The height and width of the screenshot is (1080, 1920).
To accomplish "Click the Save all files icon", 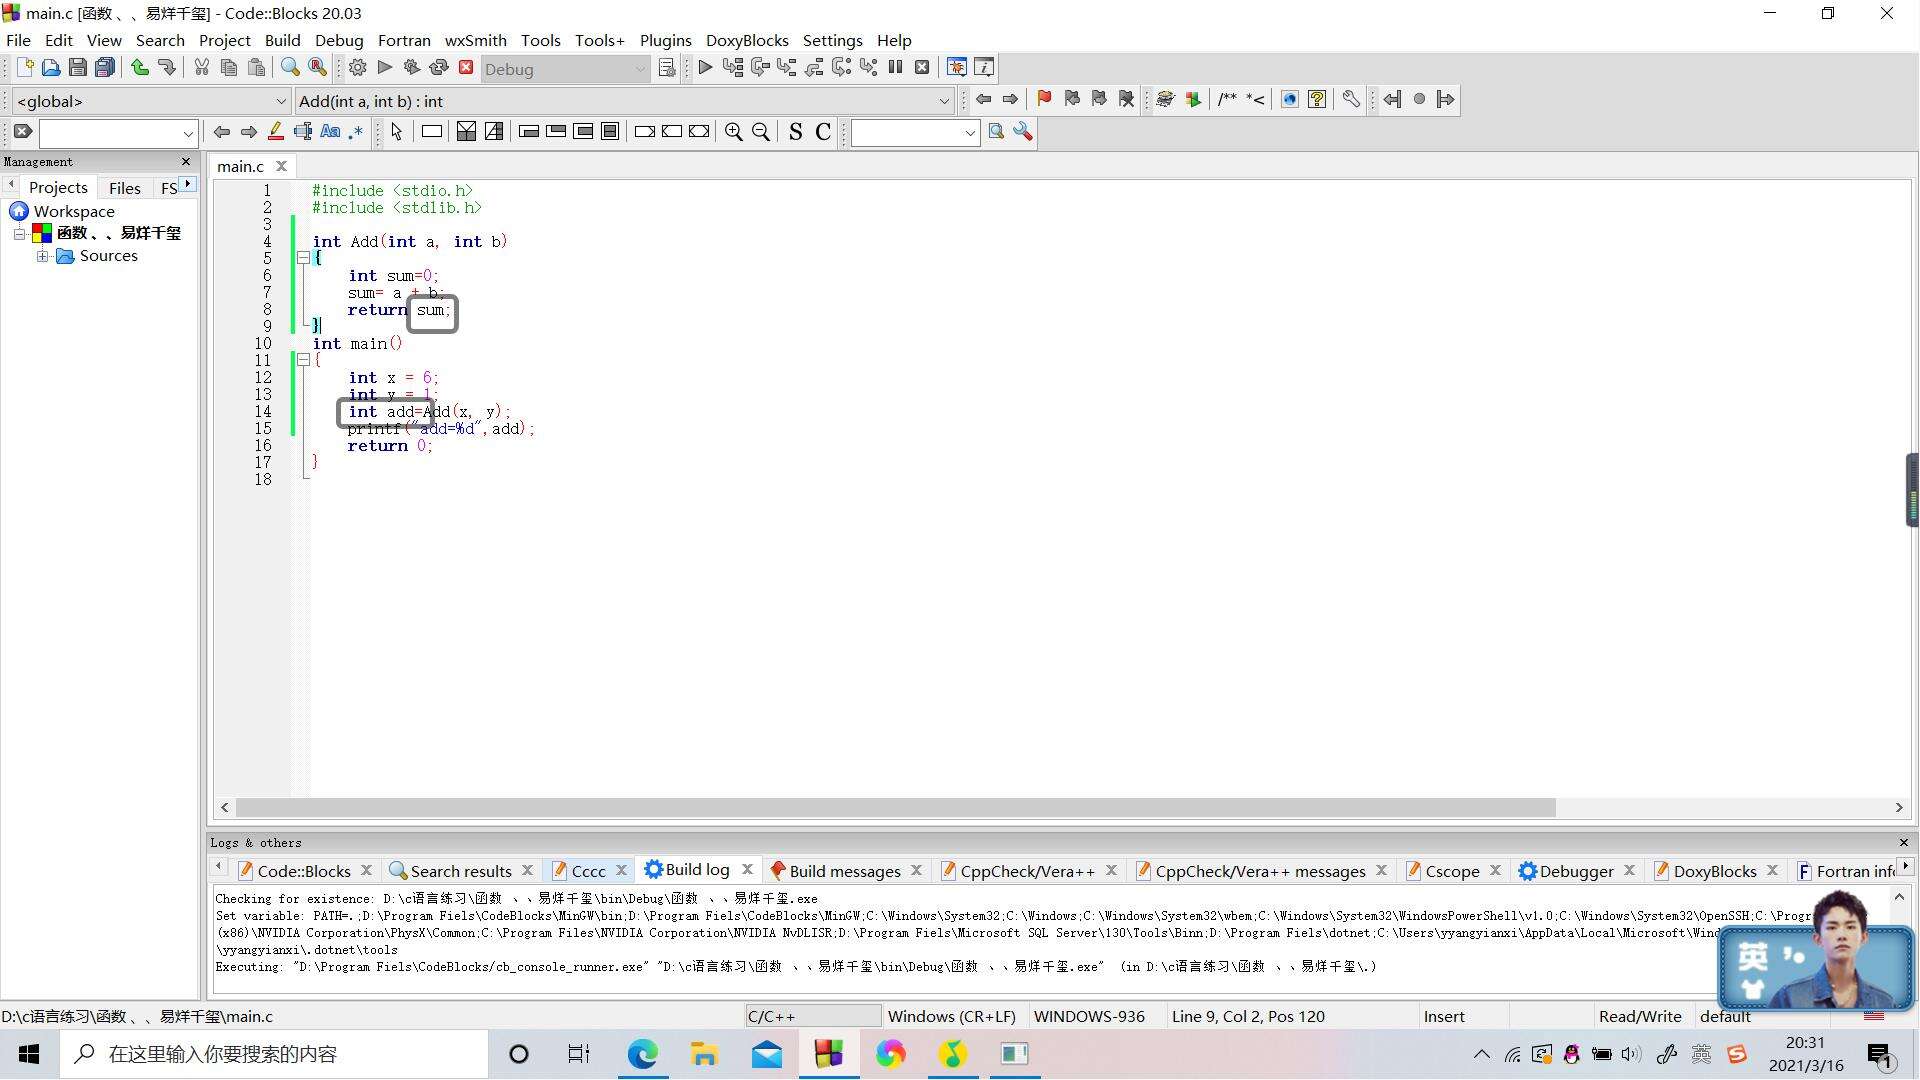I will (x=105, y=68).
